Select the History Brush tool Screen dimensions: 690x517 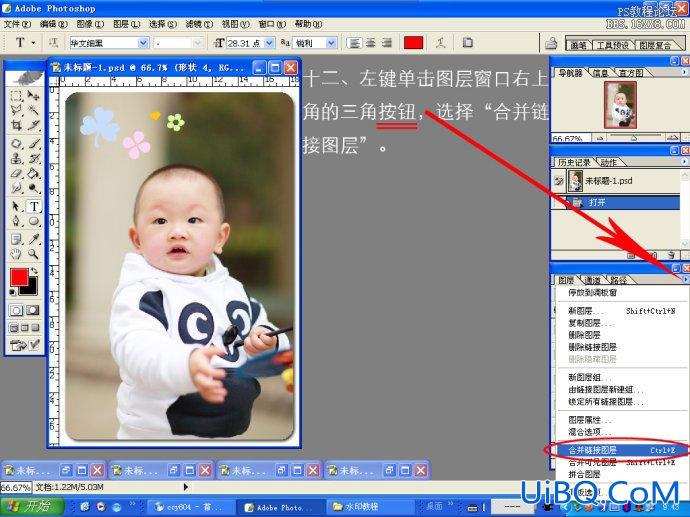coord(33,158)
